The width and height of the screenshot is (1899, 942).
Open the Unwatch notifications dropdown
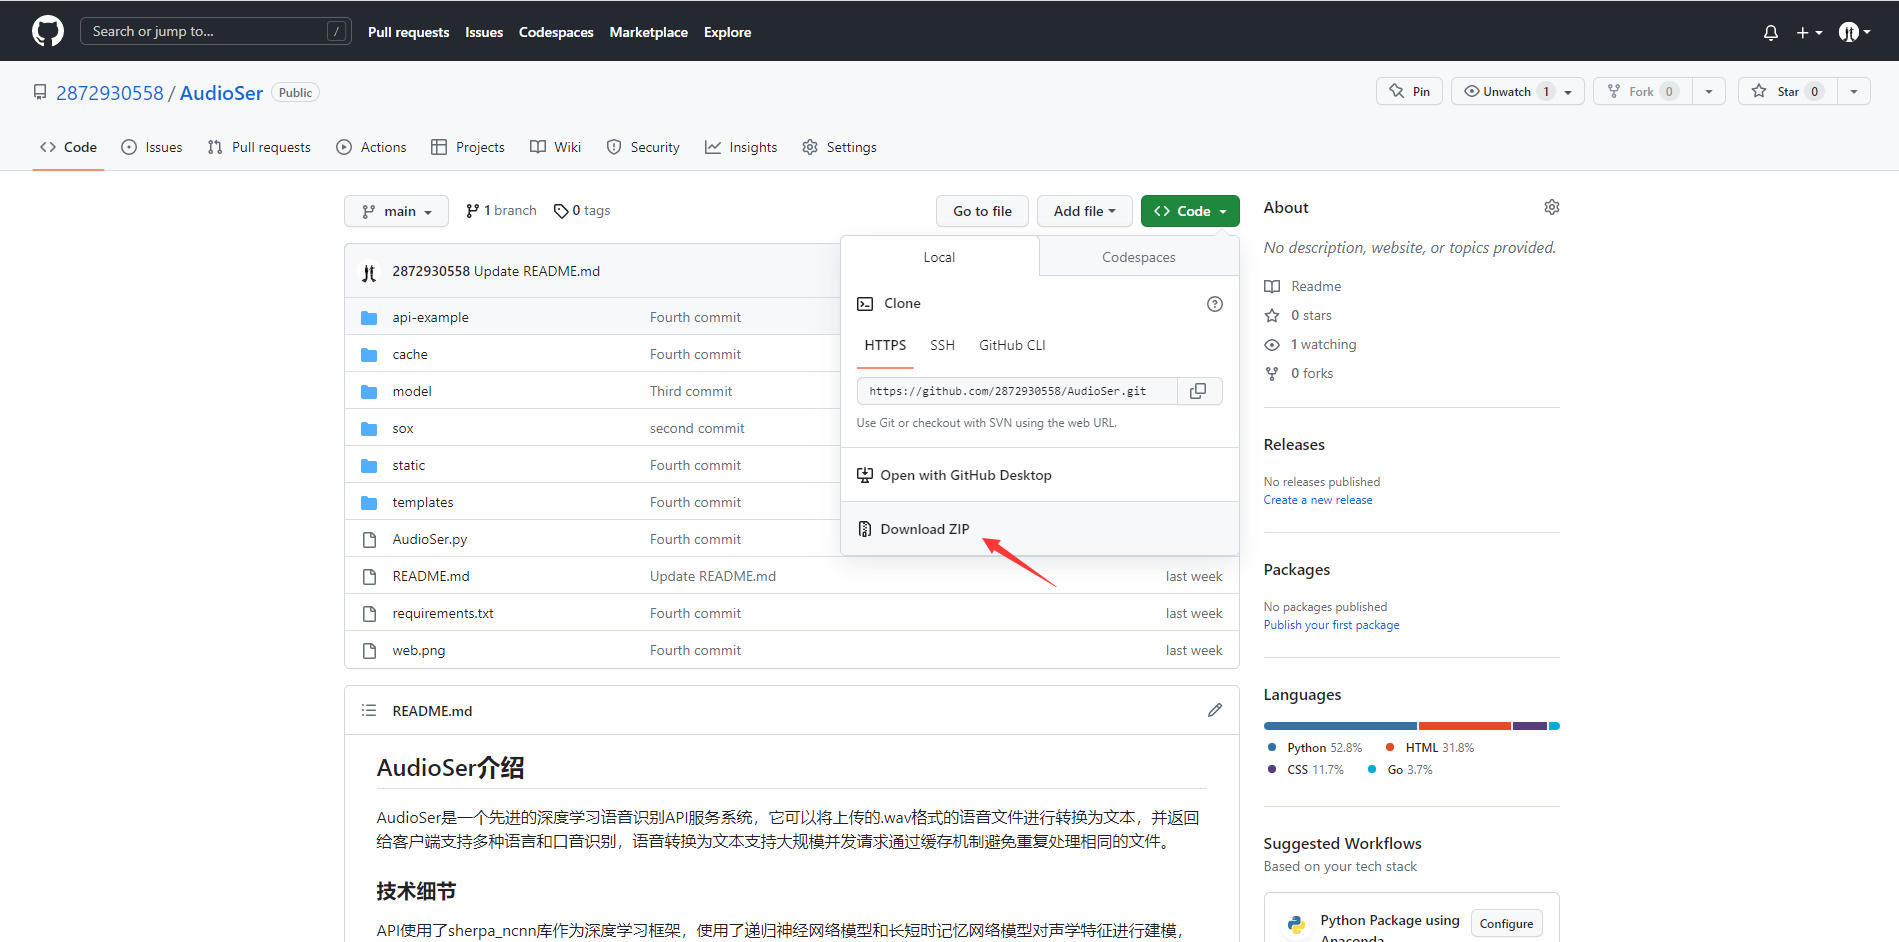click(1517, 91)
